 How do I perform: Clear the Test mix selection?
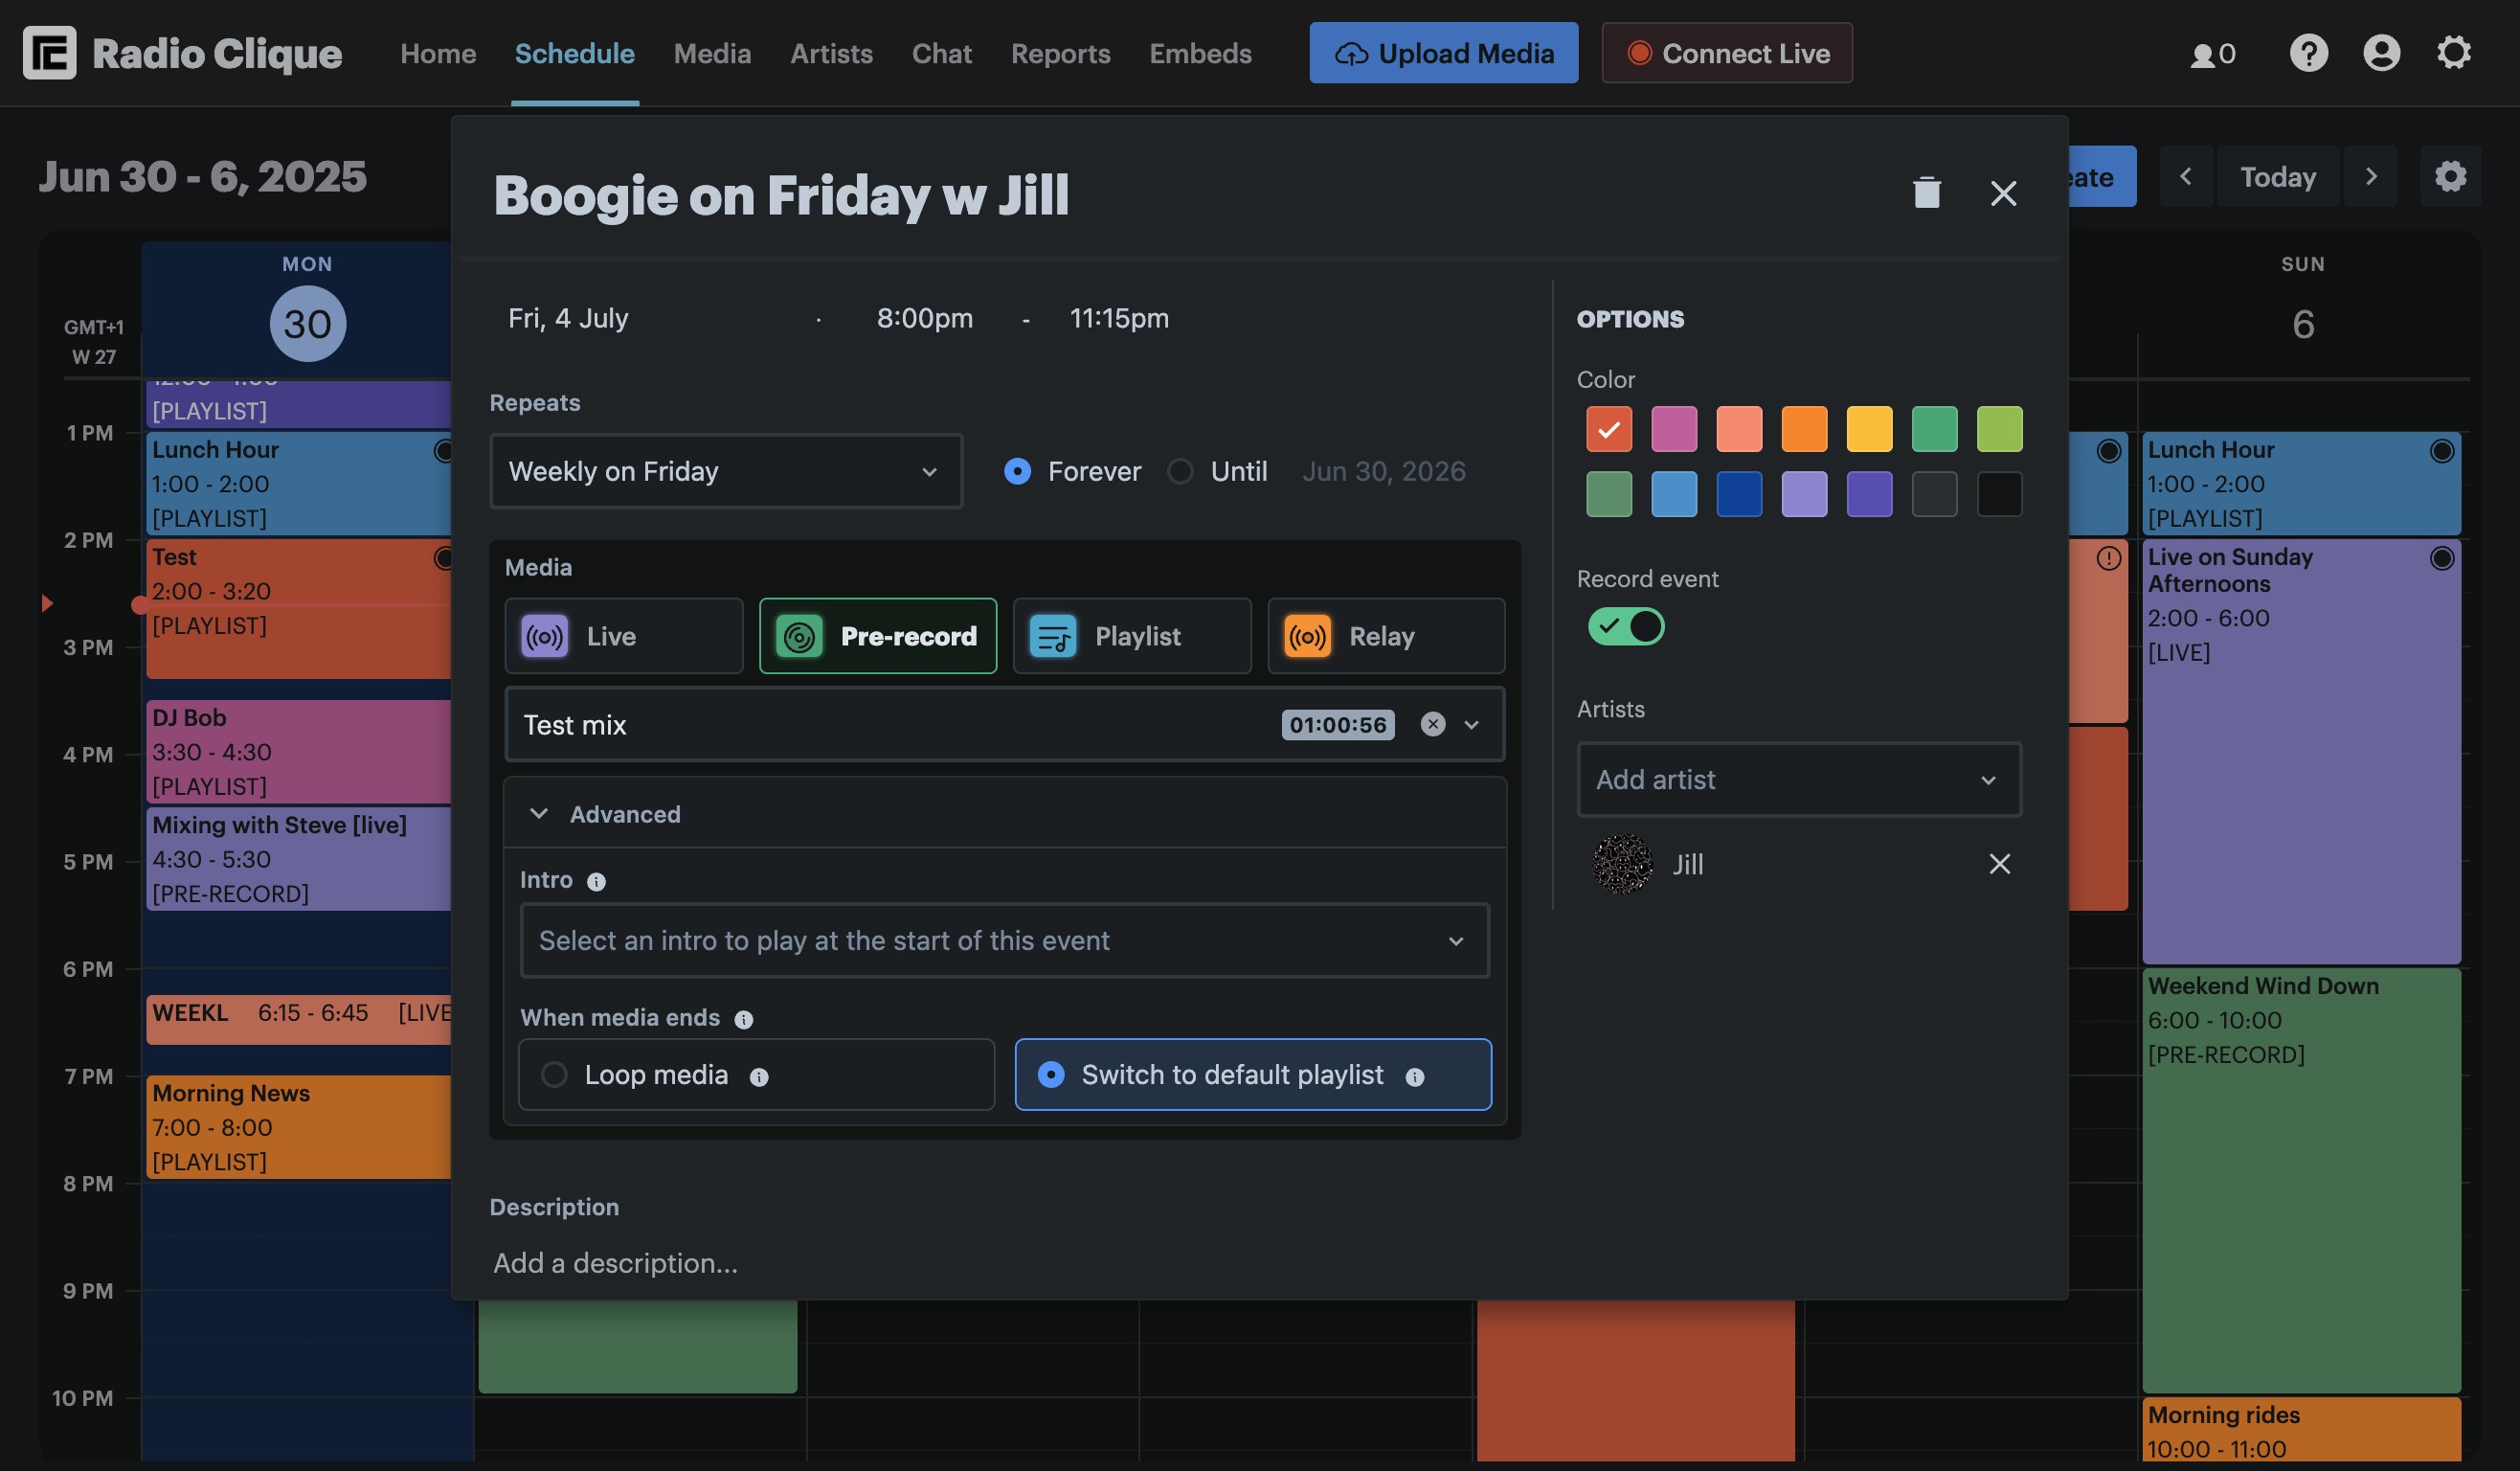pyautogui.click(x=1433, y=724)
